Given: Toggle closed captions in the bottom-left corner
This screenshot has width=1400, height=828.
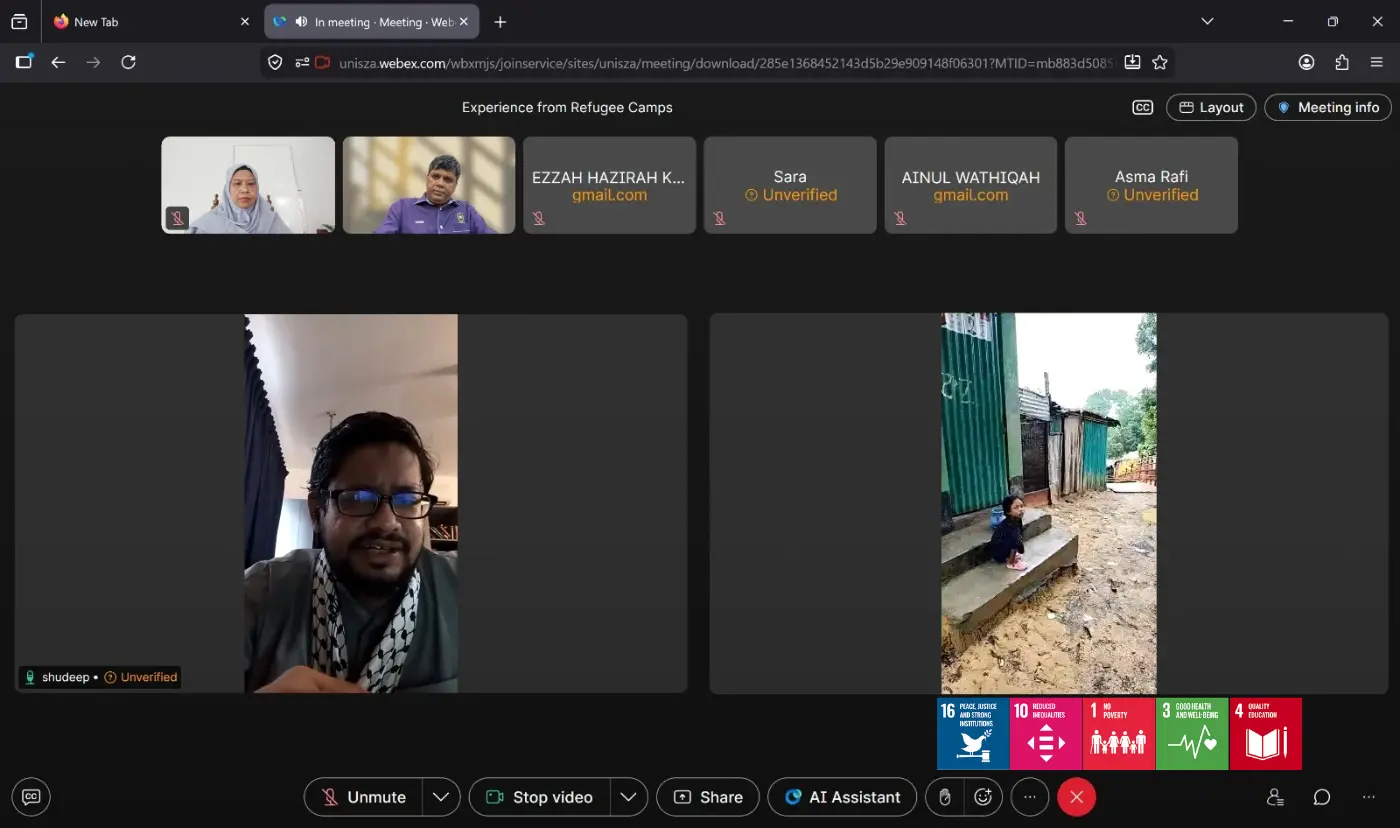Looking at the screenshot, I should pyautogui.click(x=31, y=797).
